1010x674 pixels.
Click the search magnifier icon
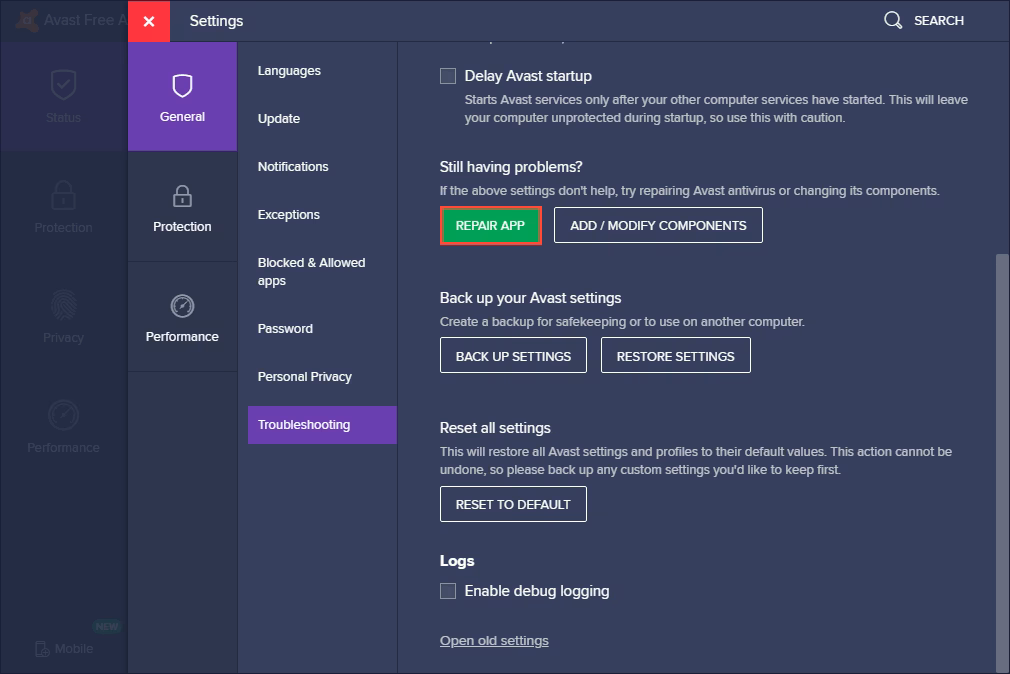[x=893, y=20]
